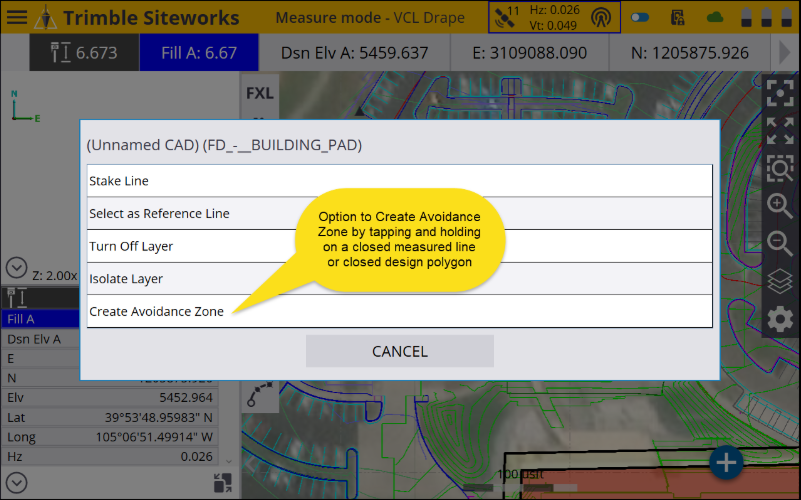Open the FXL feature library button
This screenshot has width=801, height=500.
260,93
